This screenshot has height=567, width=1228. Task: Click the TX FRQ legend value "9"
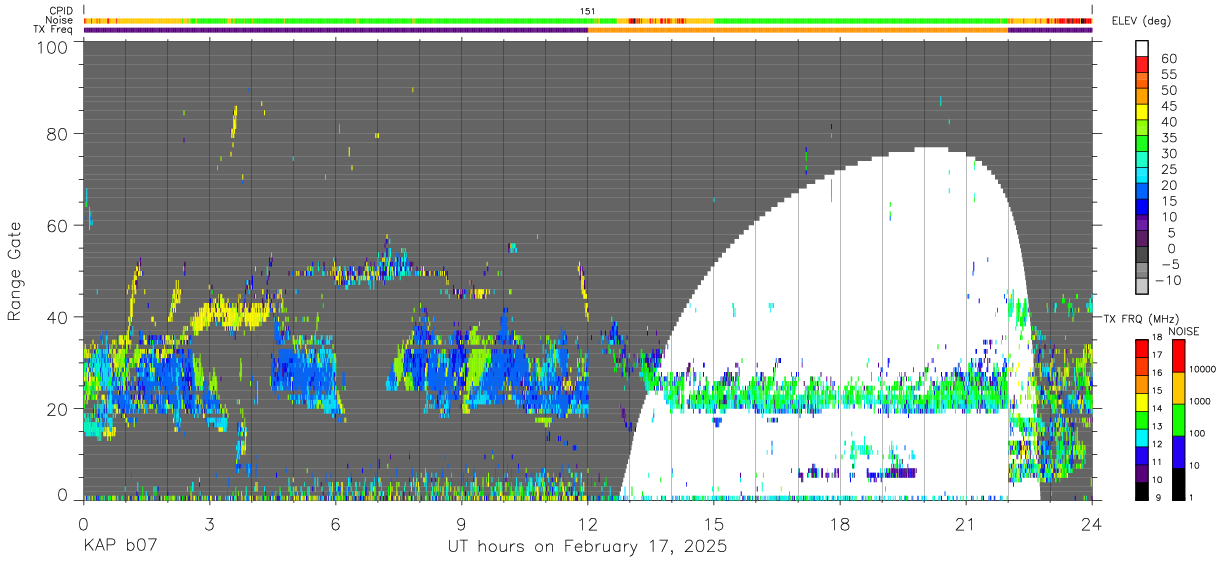[1158, 498]
